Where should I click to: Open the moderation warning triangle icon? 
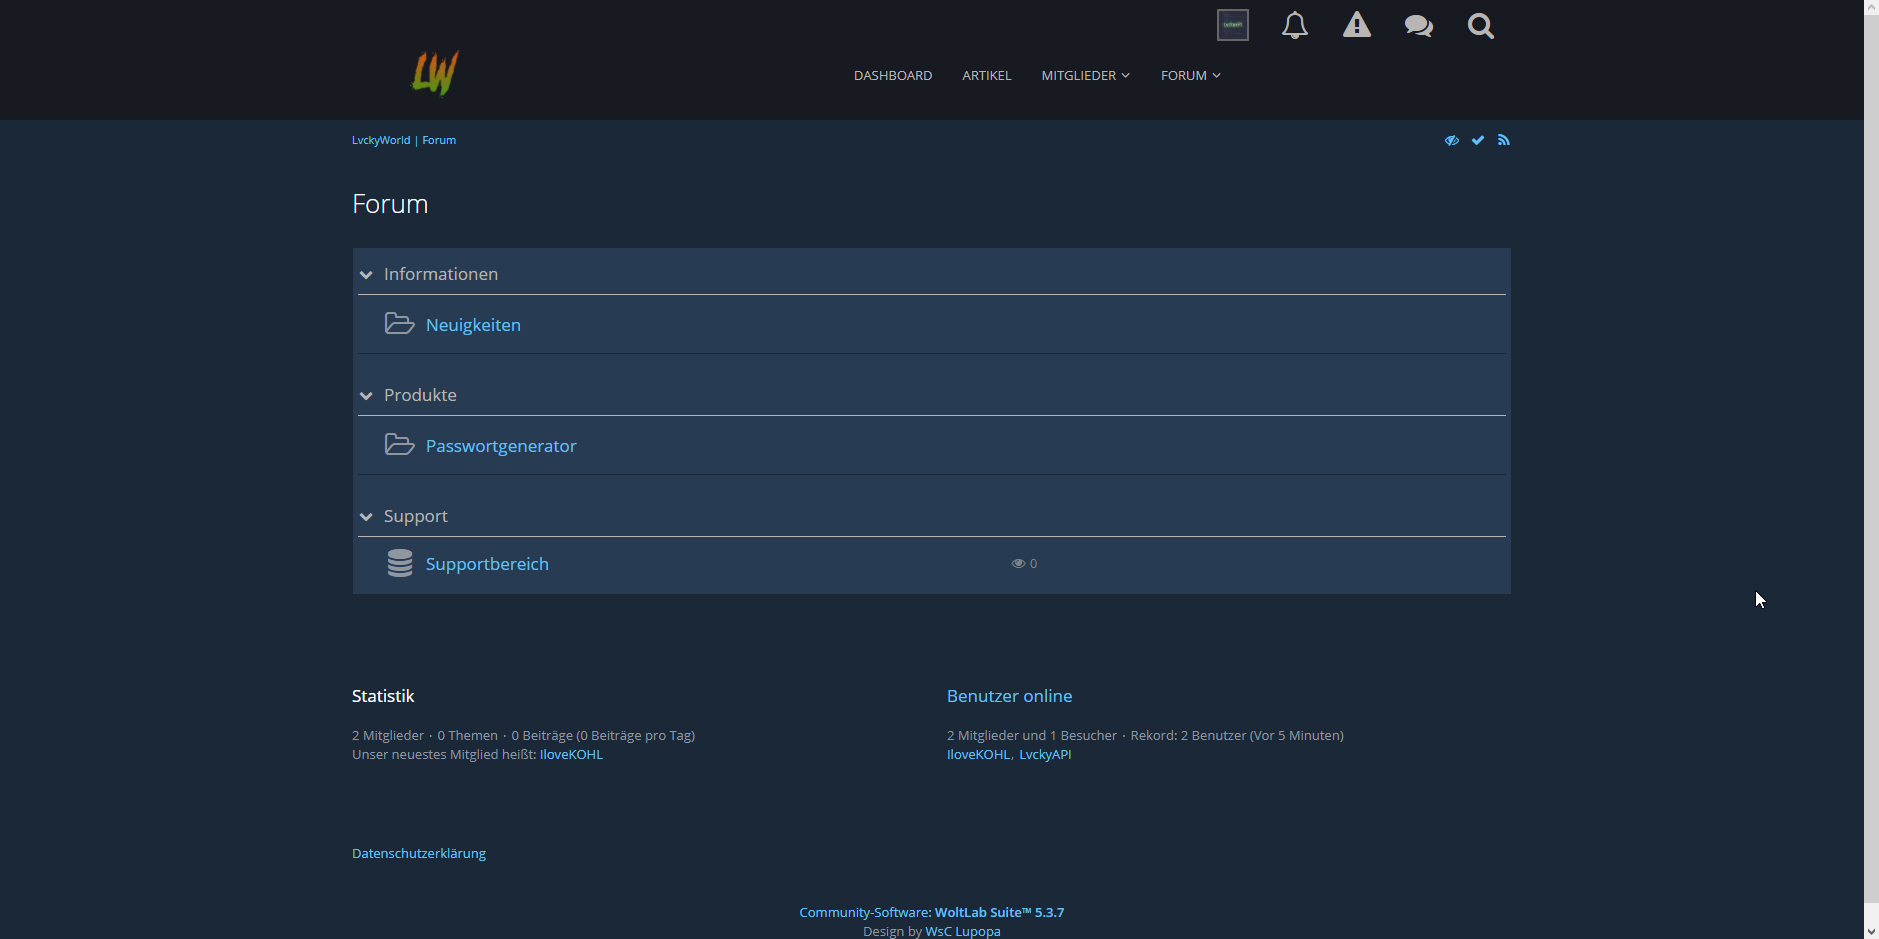pos(1356,26)
